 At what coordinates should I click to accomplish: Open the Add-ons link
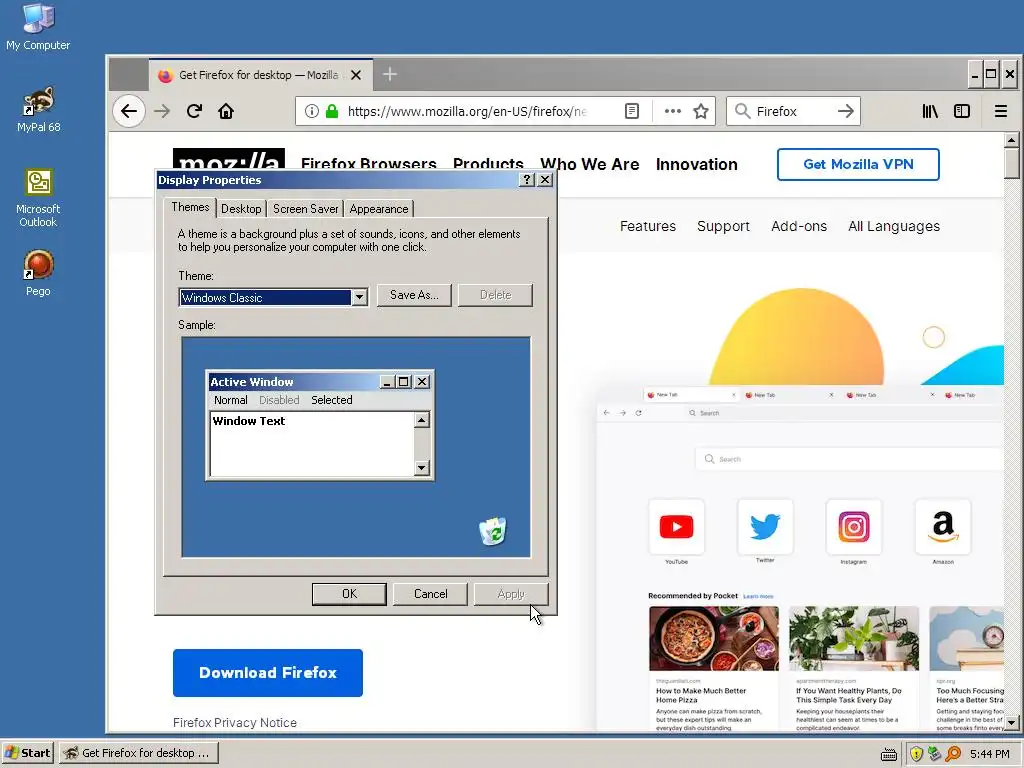point(799,226)
